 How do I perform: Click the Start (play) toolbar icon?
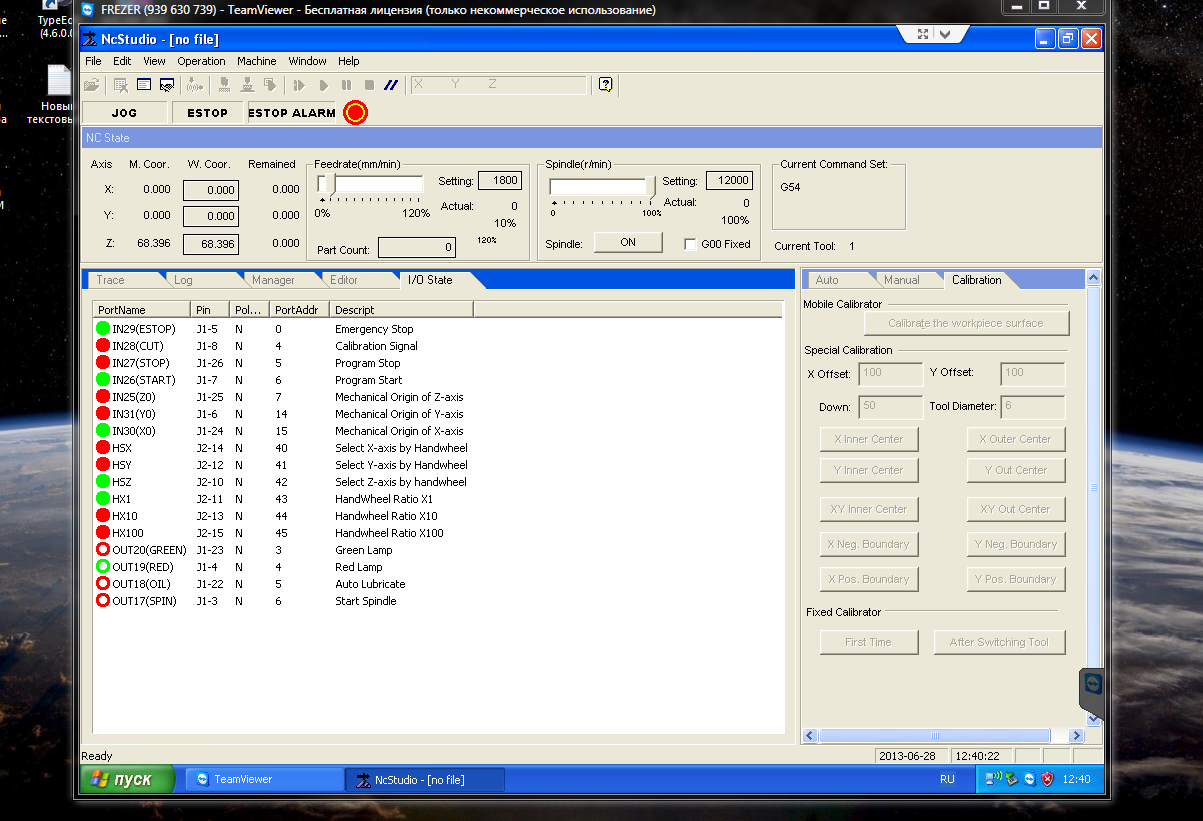(x=323, y=85)
